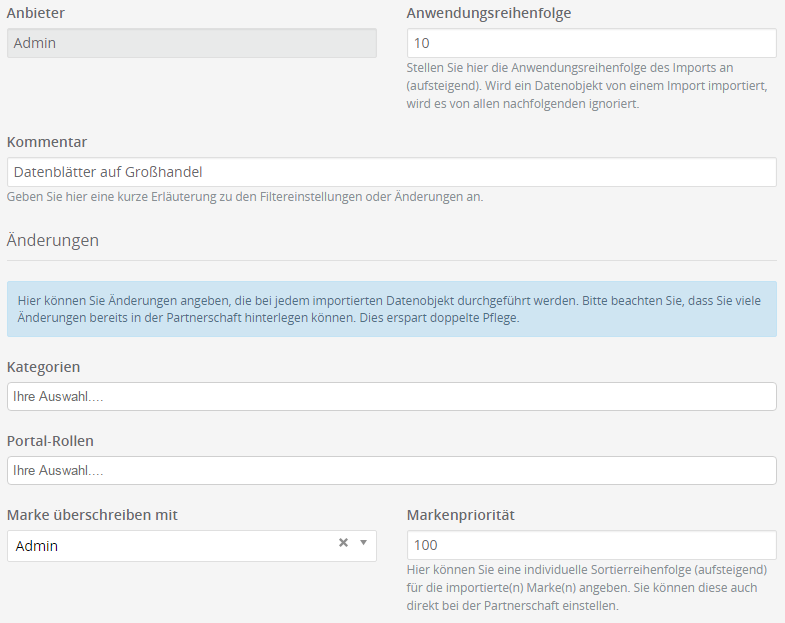The width and height of the screenshot is (785, 623).
Task: Click the disabled Anbieter field
Action: point(191,43)
